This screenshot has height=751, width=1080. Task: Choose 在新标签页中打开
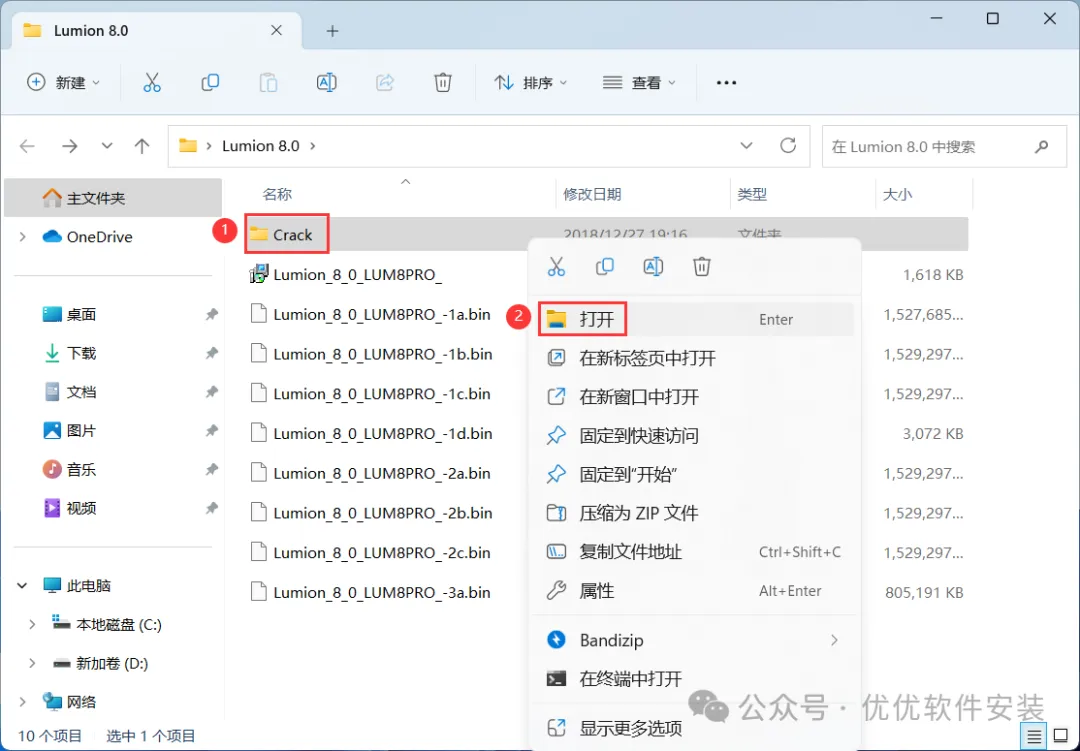[x=694, y=358]
